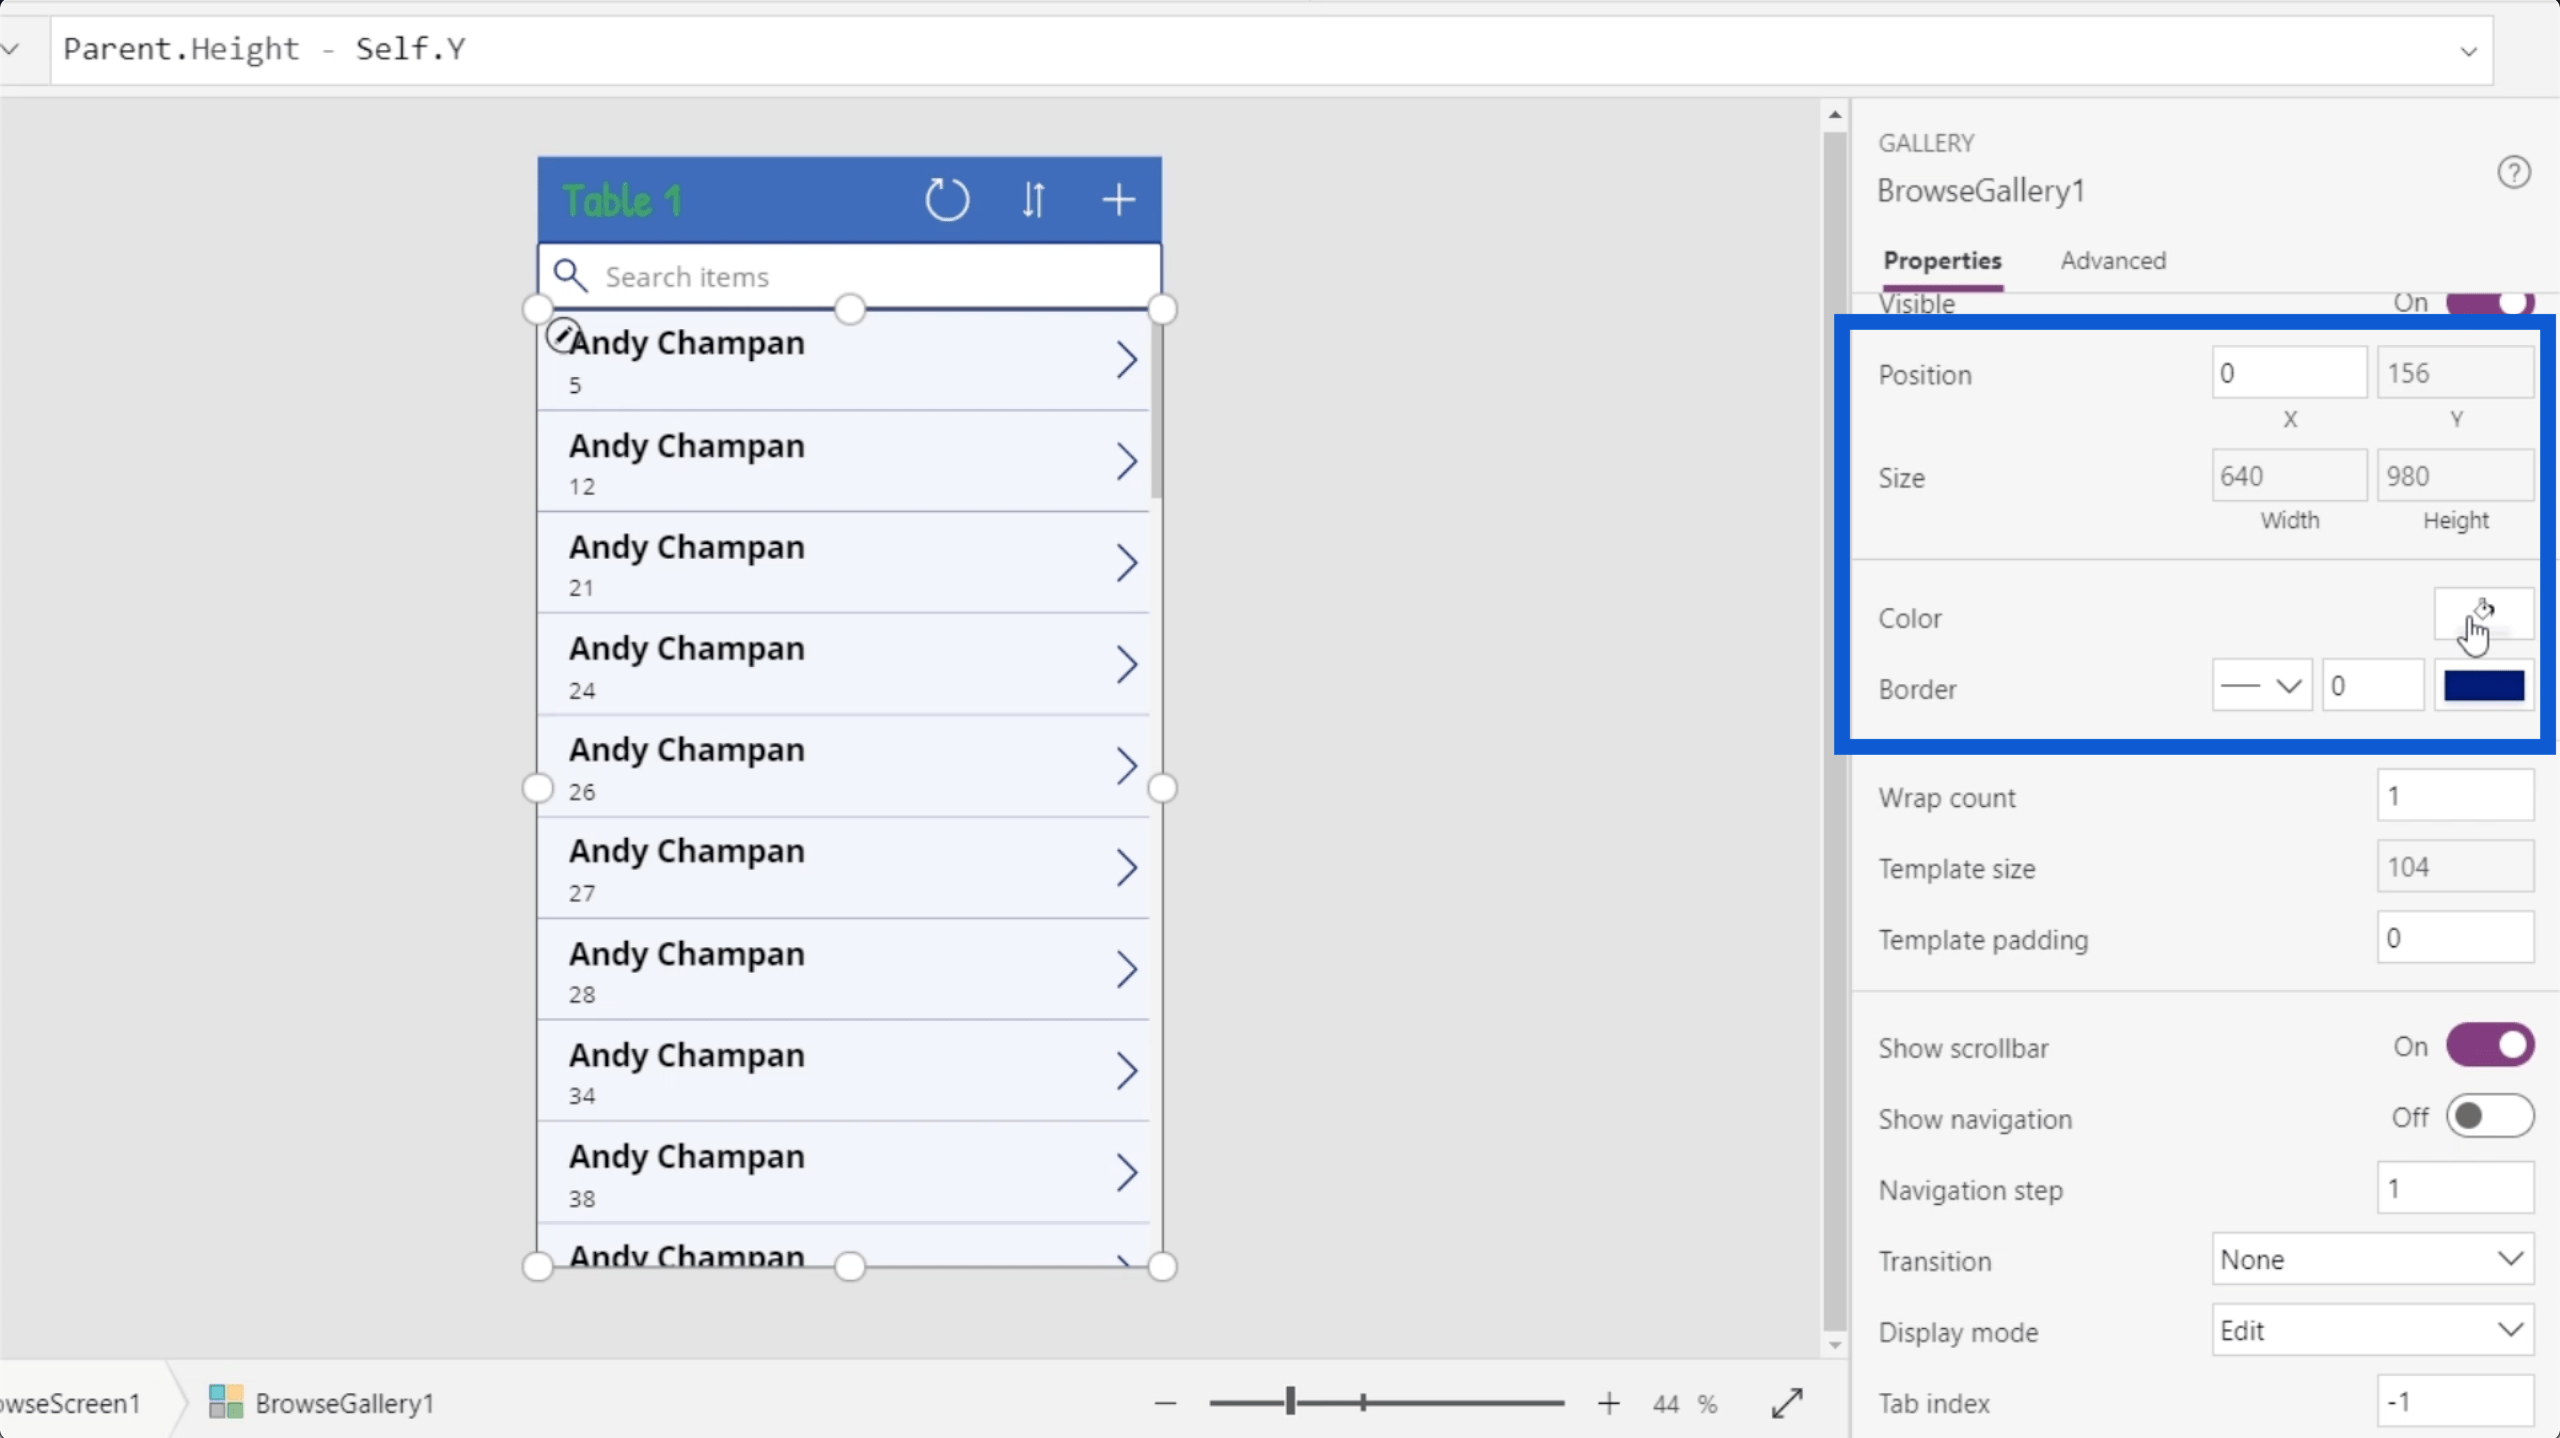Click the plus icon to add item

pyautogui.click(x=1118, y=200)
